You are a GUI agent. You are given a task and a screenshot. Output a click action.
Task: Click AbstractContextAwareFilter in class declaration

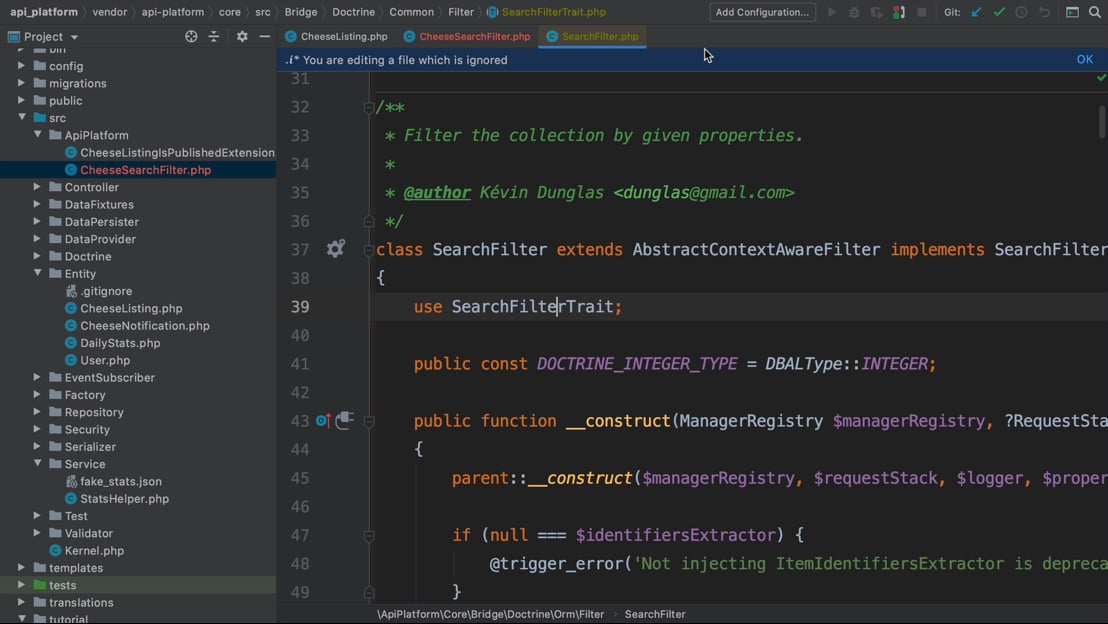point(756,249)
